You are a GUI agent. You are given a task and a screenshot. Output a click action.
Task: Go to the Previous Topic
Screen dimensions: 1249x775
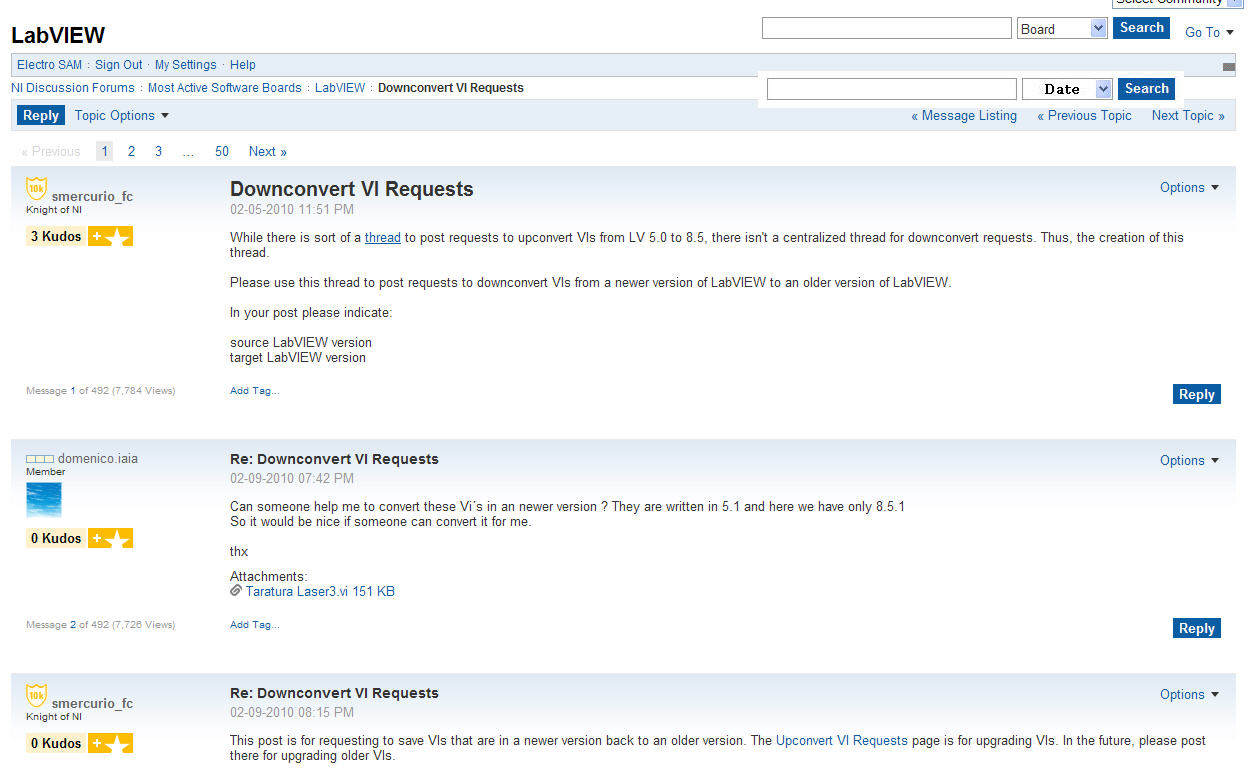pos(1084,115)
